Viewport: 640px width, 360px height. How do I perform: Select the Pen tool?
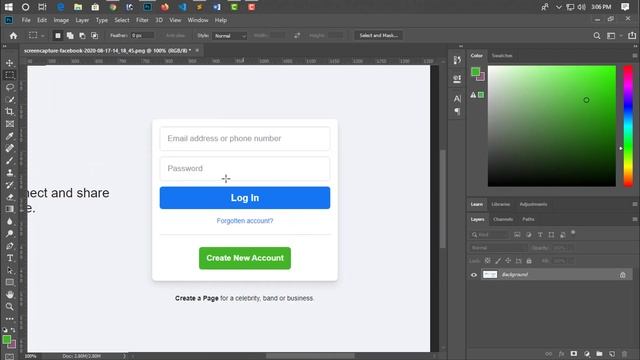10,246
